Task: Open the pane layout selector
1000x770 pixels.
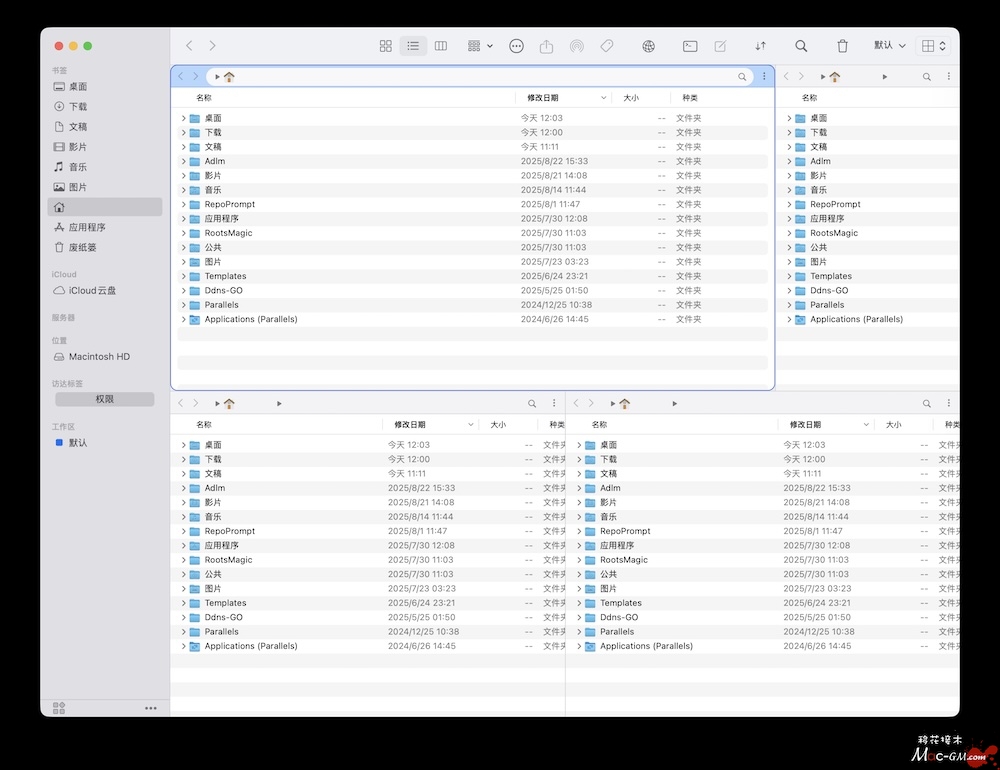Action: click(934, 46)
